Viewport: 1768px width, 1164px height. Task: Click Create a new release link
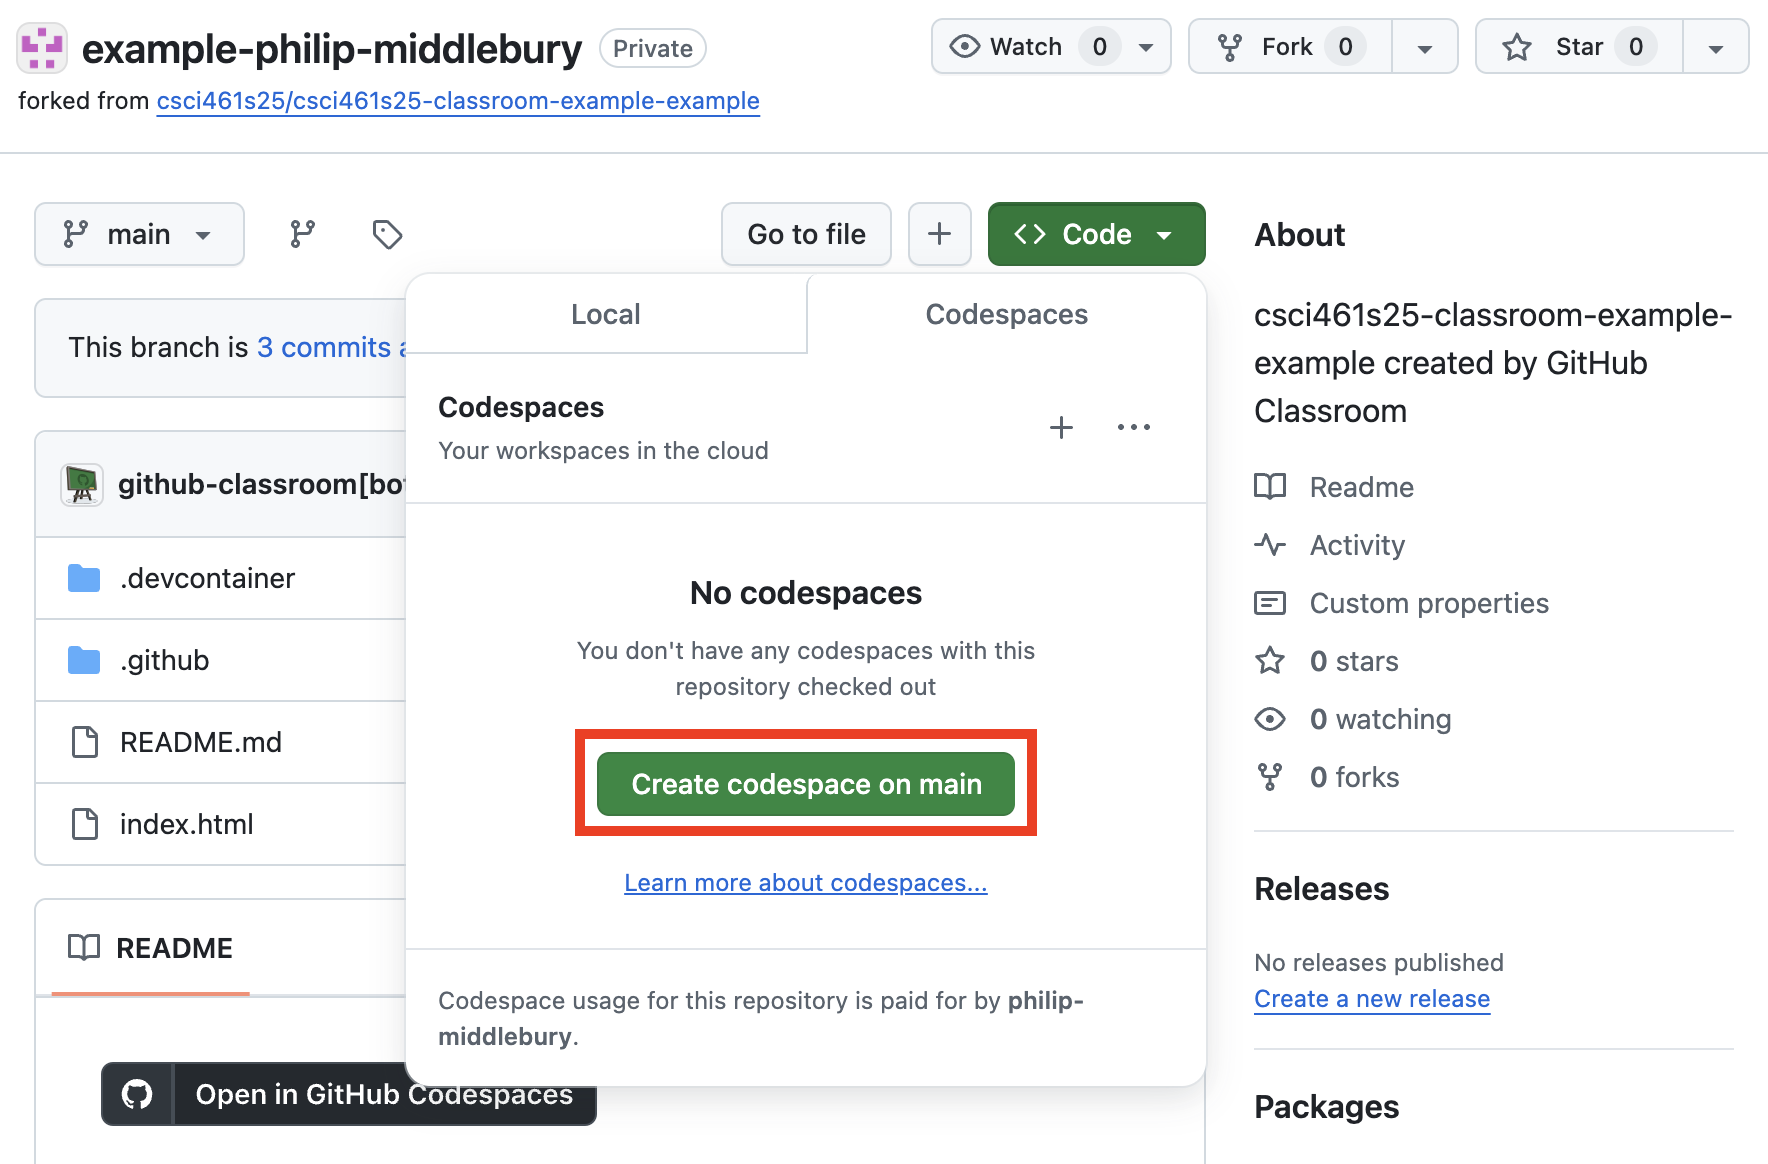pyautogui.click(x=1372, y=999)
